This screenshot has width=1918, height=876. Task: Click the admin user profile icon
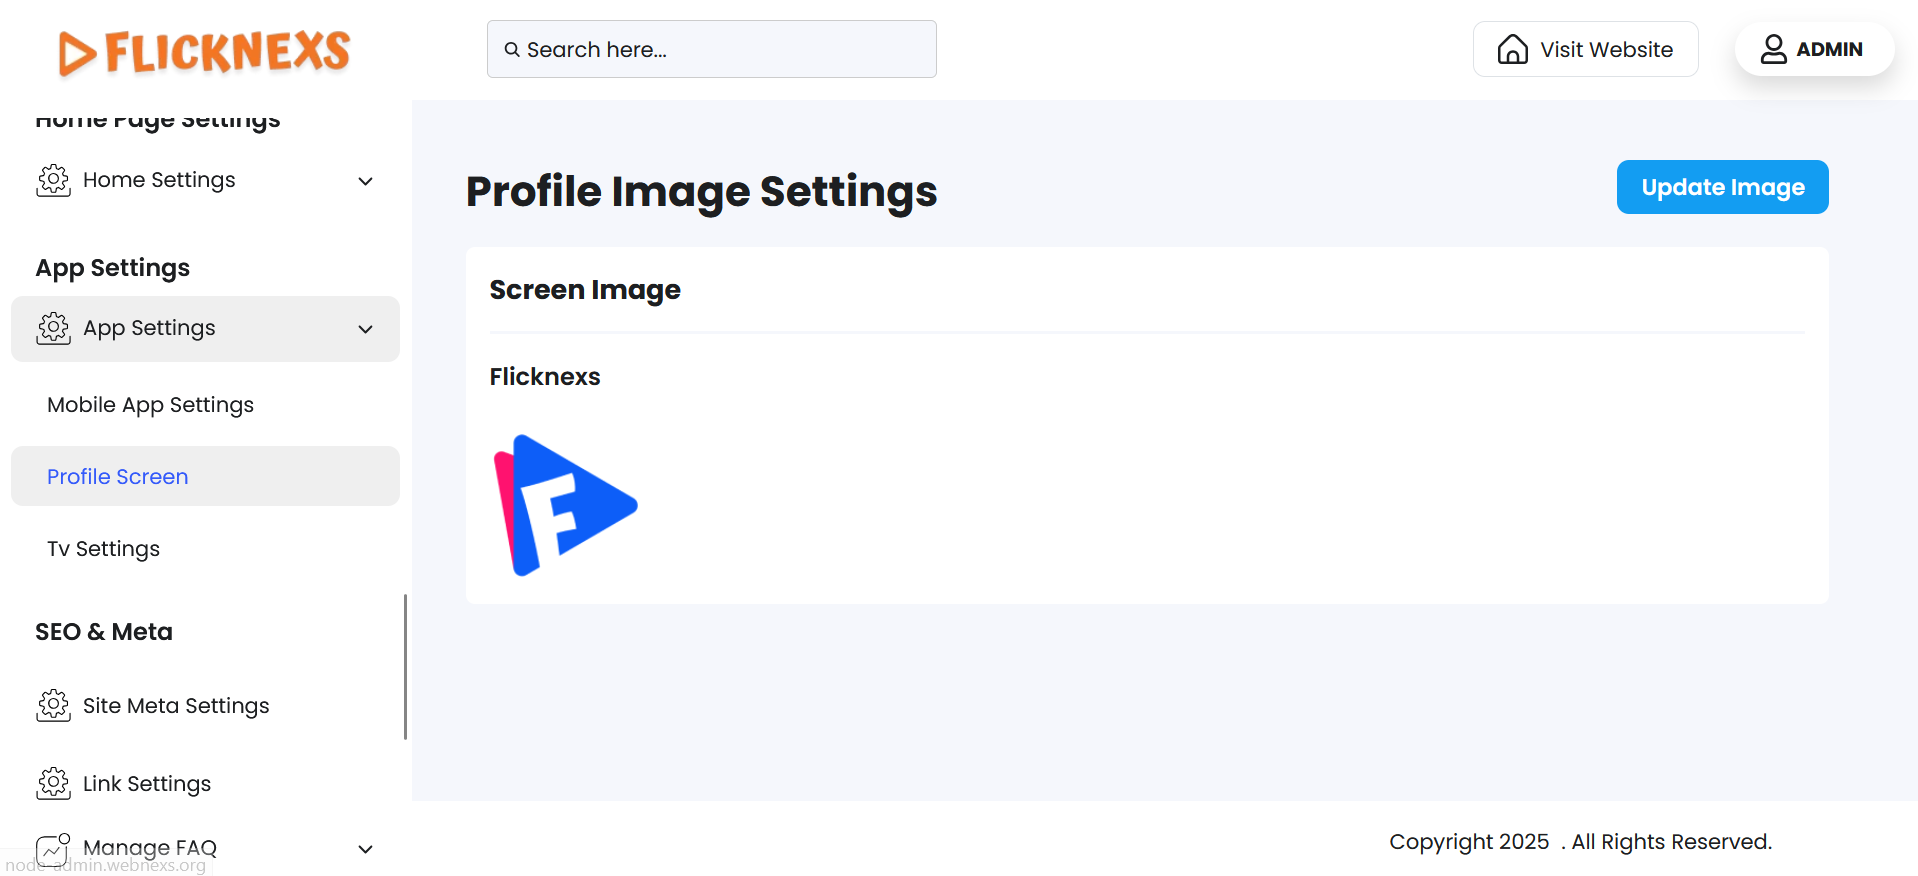click(x=1773, y=49)
